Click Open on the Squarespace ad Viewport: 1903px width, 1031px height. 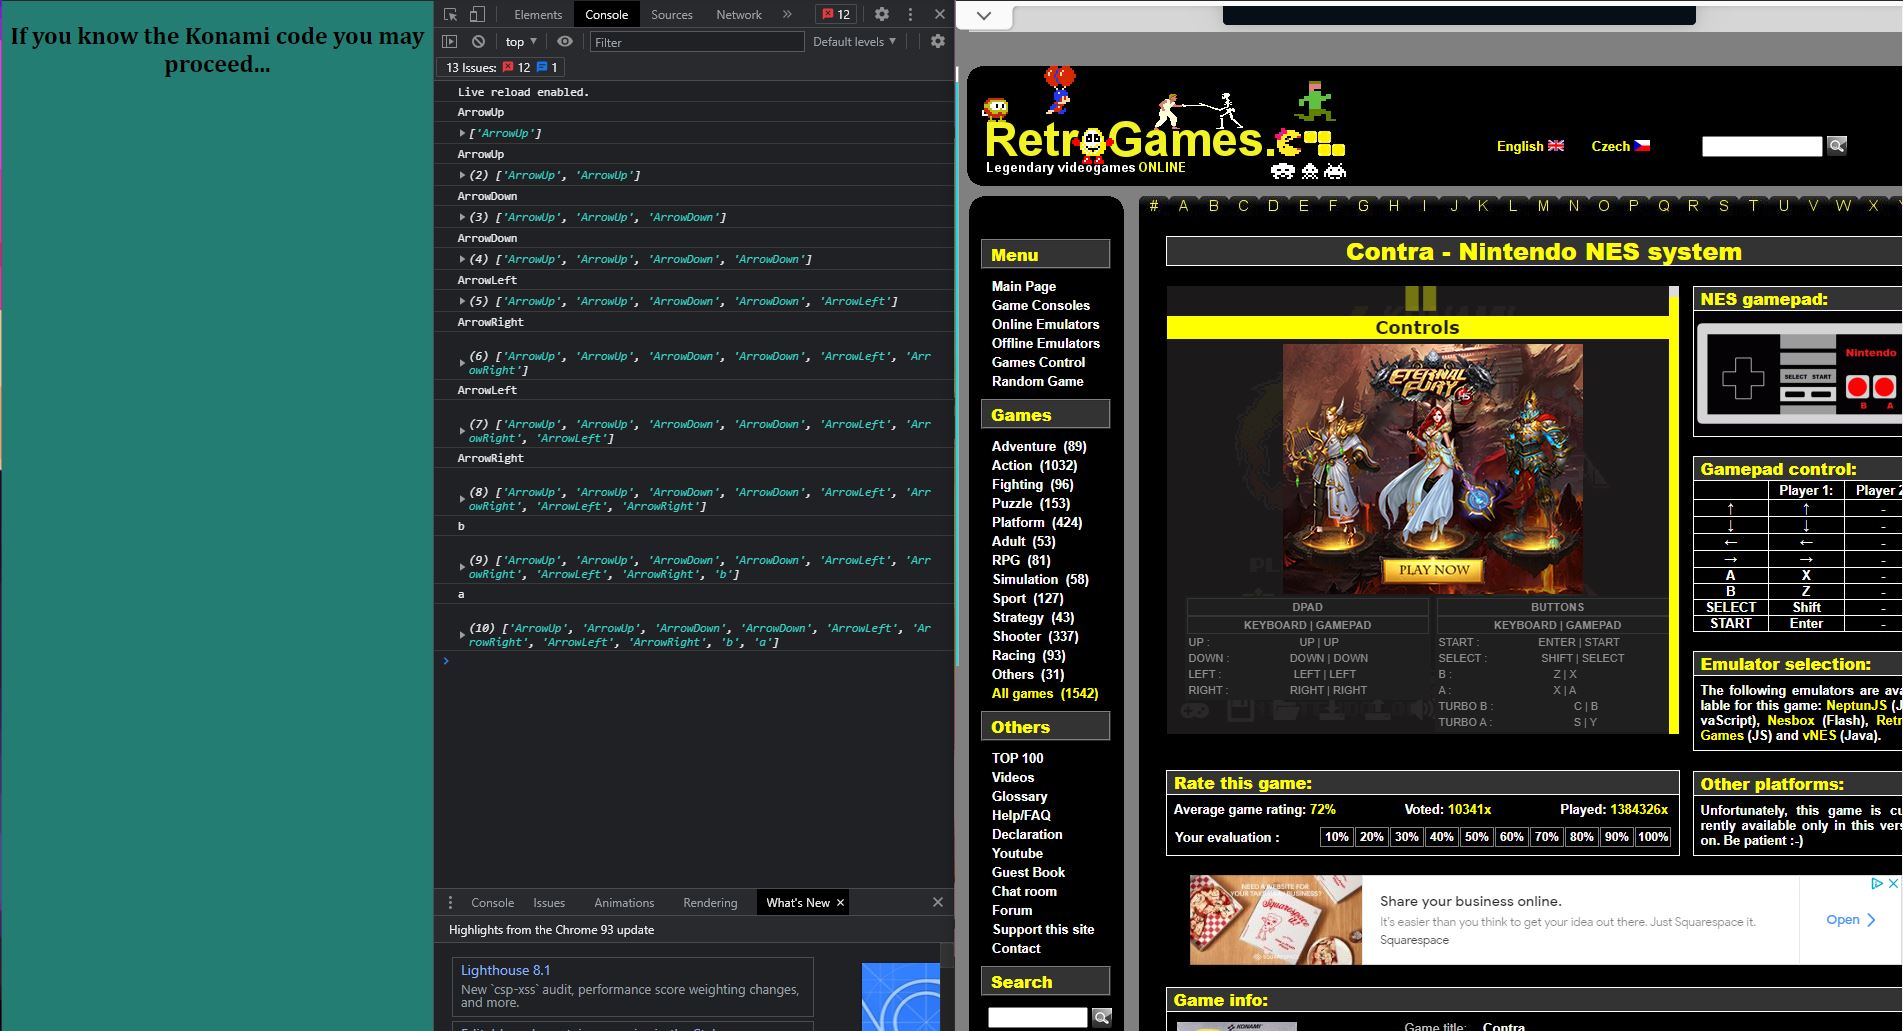(1850, 919)
